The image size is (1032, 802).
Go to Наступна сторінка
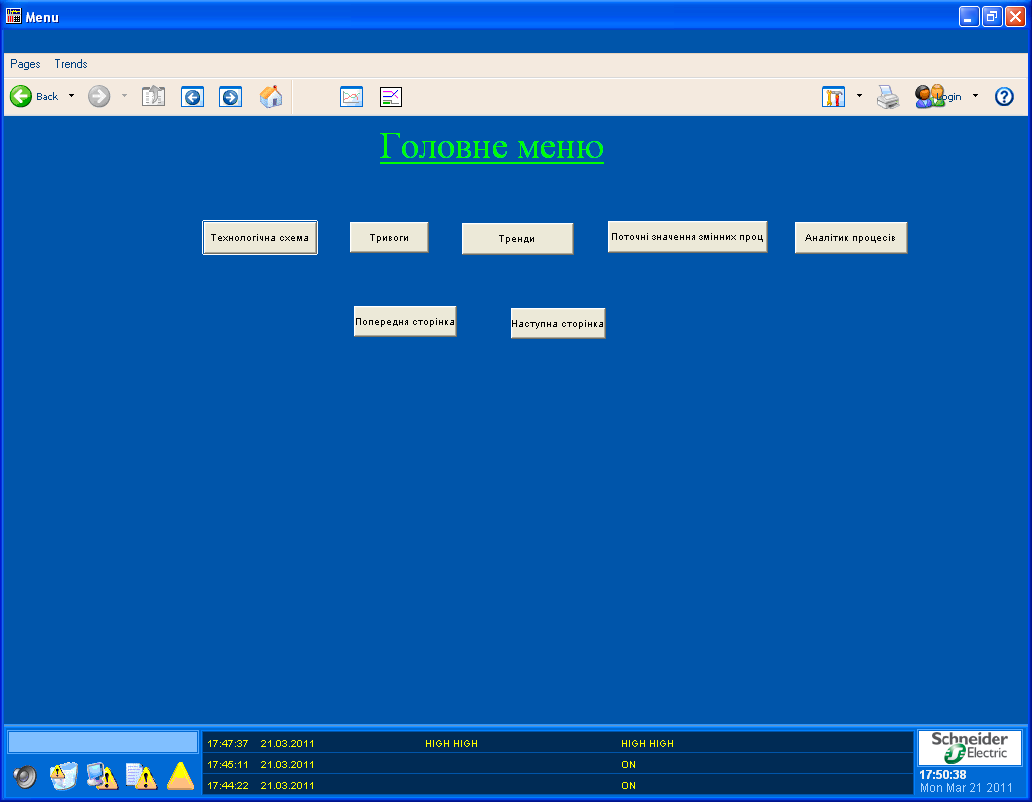point(558,324)
